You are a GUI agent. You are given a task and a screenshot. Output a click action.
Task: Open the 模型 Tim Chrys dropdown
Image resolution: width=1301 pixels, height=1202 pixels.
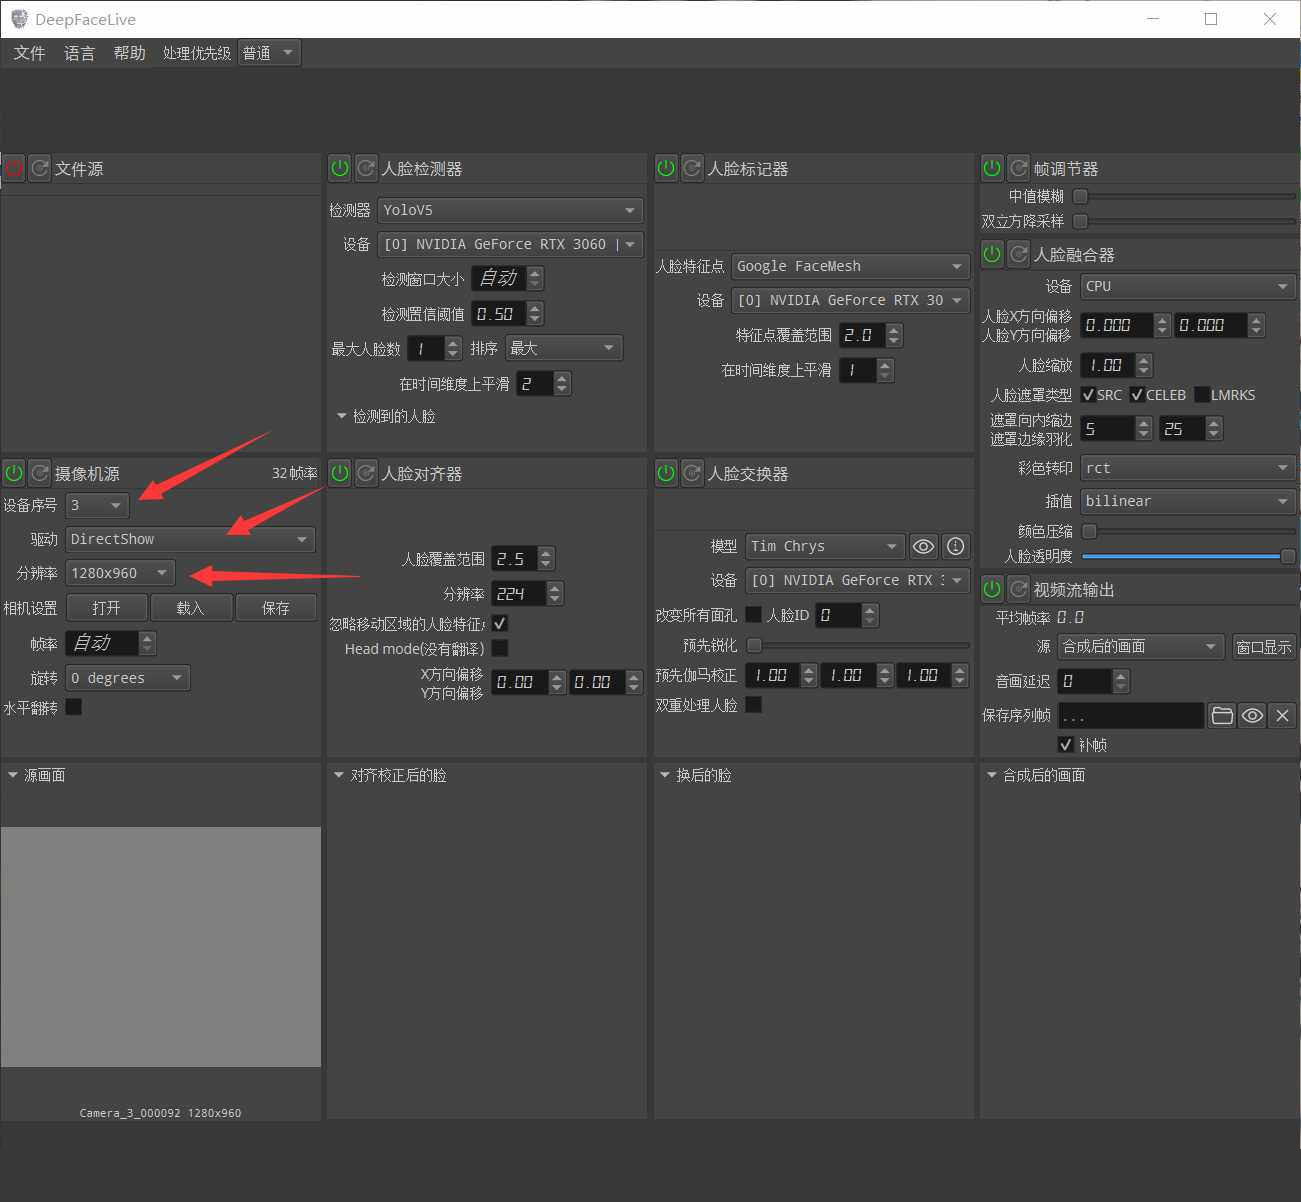click(825, 546)
